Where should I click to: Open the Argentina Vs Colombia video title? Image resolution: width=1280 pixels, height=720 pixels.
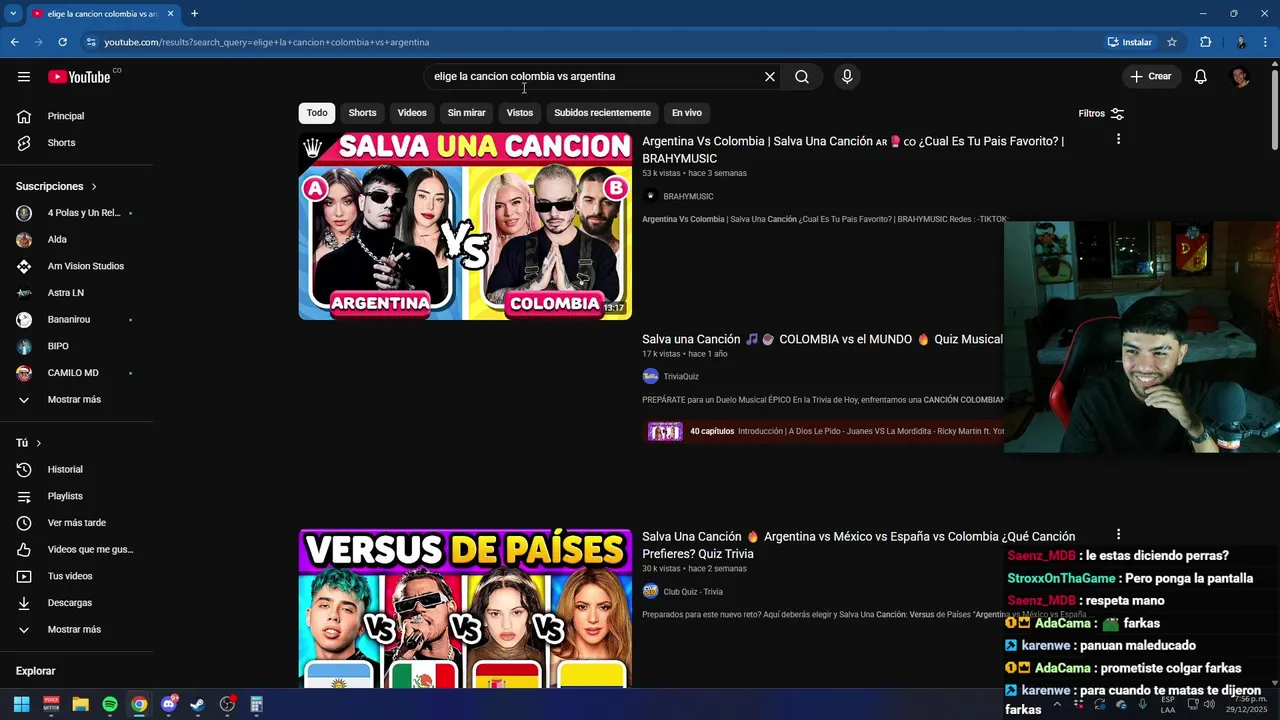[x=853, y=150]
